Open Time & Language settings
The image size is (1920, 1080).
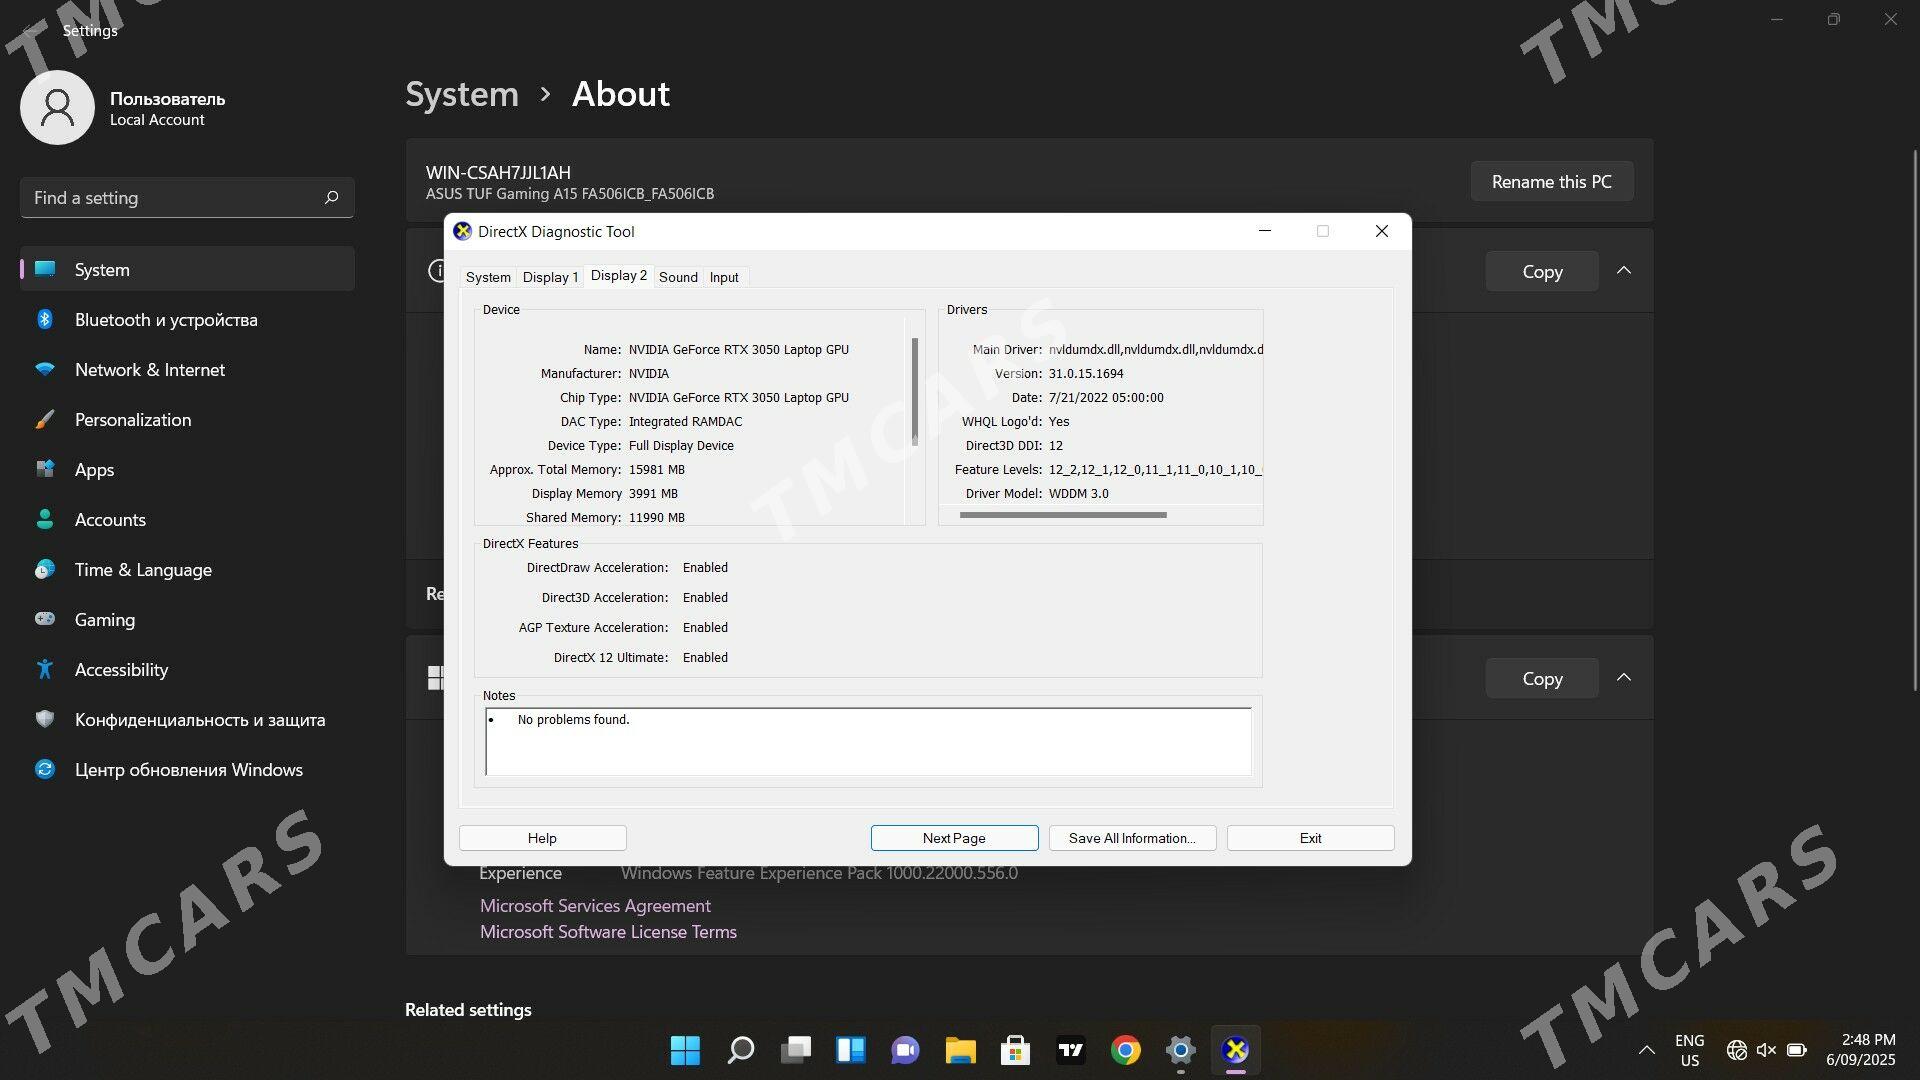[187, 570]
